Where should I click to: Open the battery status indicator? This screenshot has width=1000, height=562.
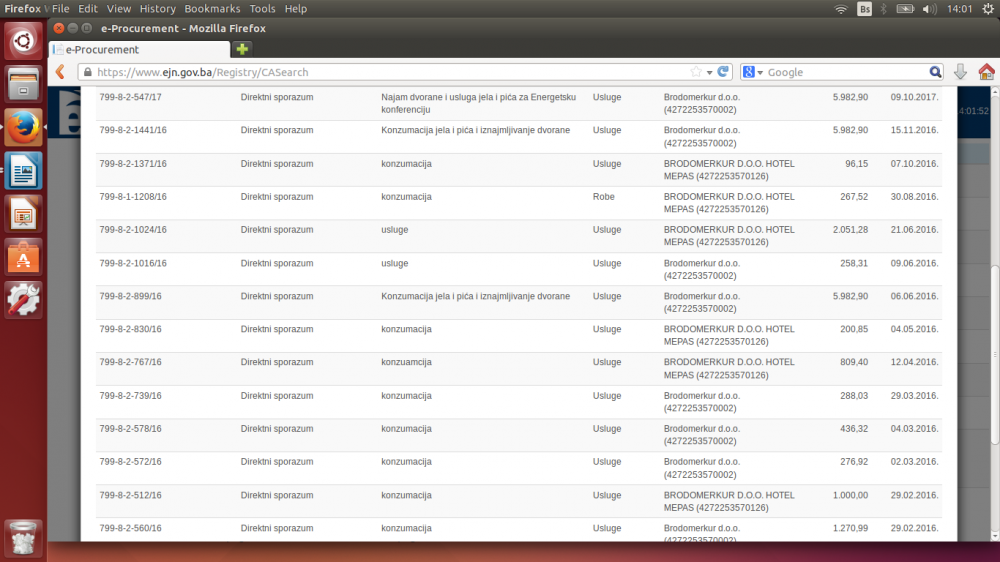tap(905, 9)
